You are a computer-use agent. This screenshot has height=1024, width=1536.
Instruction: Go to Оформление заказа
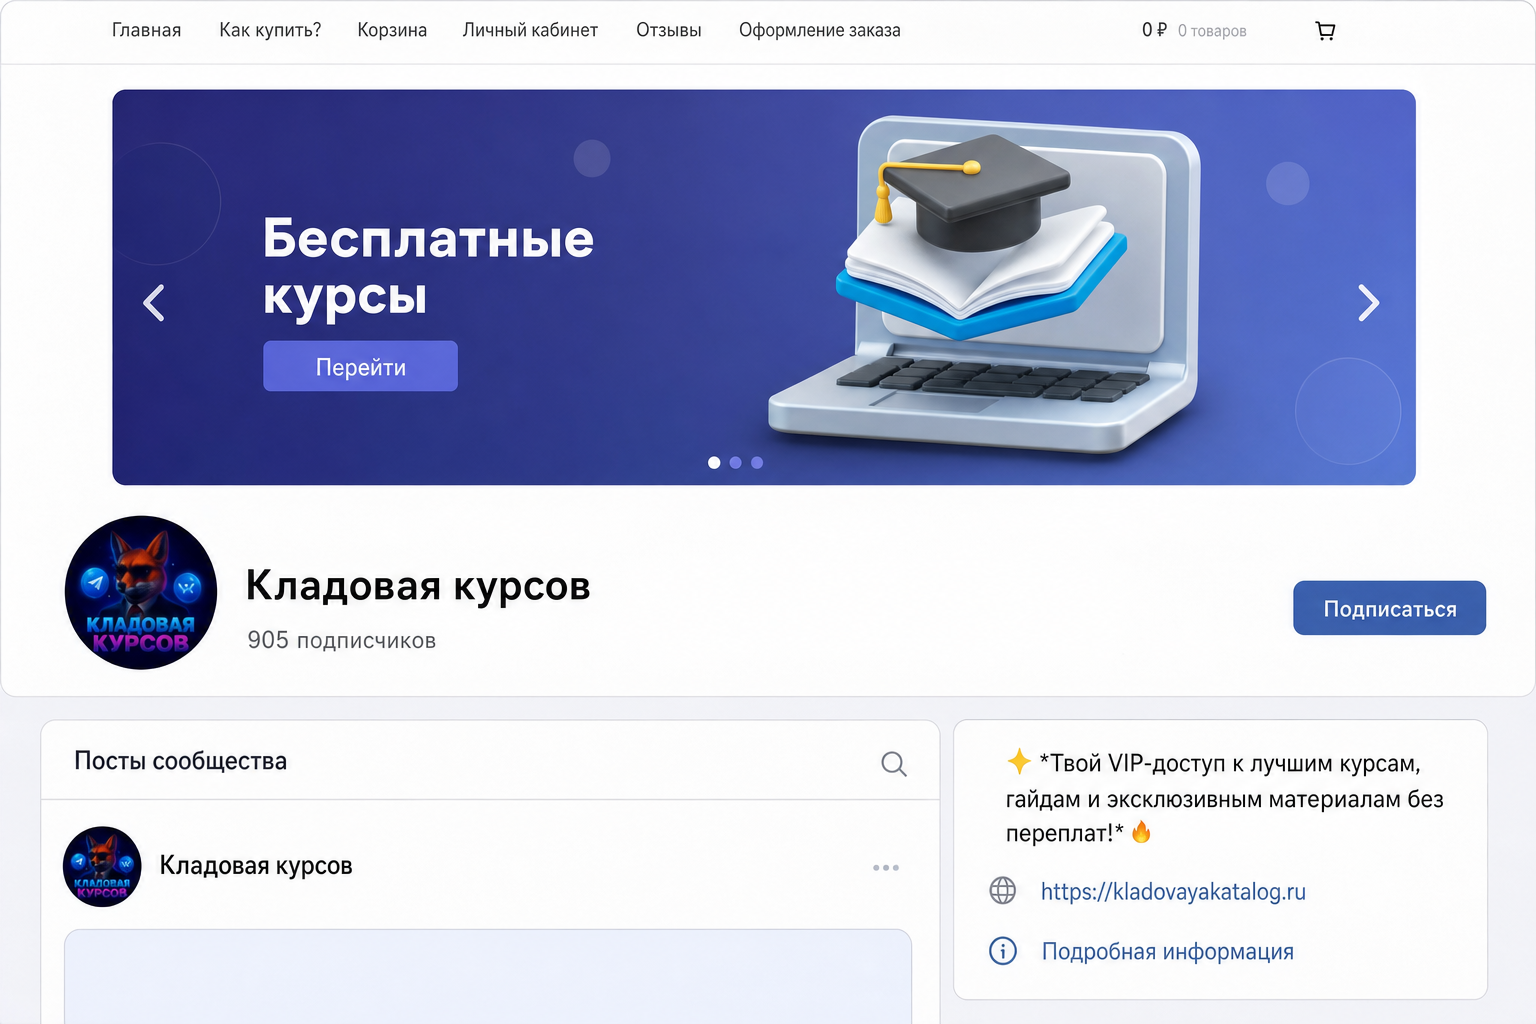(820, 30)
